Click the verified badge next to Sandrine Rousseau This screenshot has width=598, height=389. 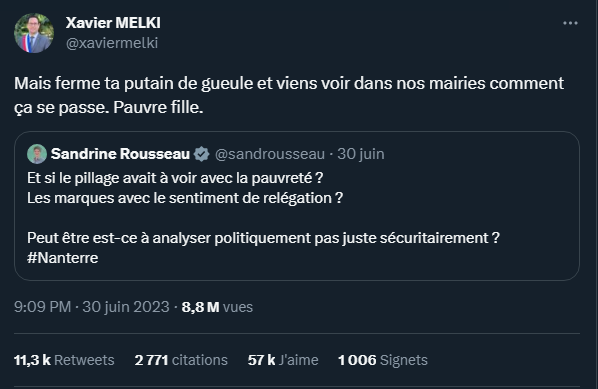pyautogui.click(x=201, y=154)
